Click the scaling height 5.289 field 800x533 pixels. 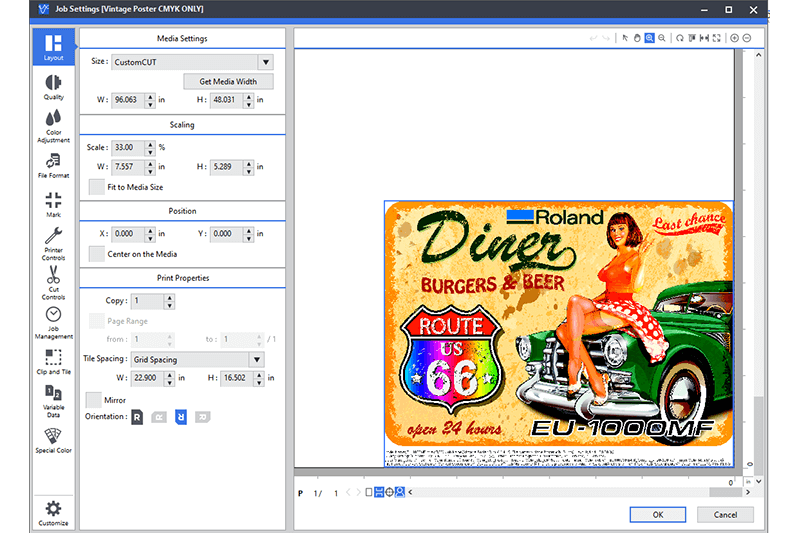[227, 167]
